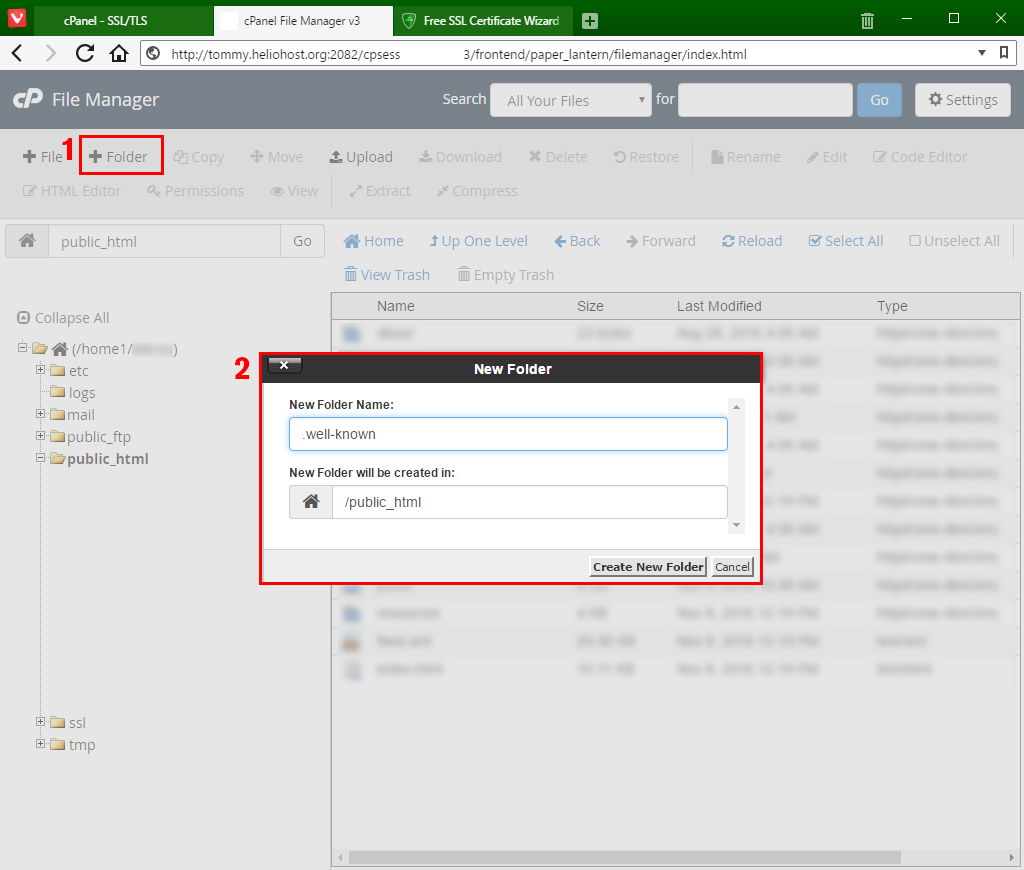
Task: Expand the mail folder node
Action: coord(40,414)
